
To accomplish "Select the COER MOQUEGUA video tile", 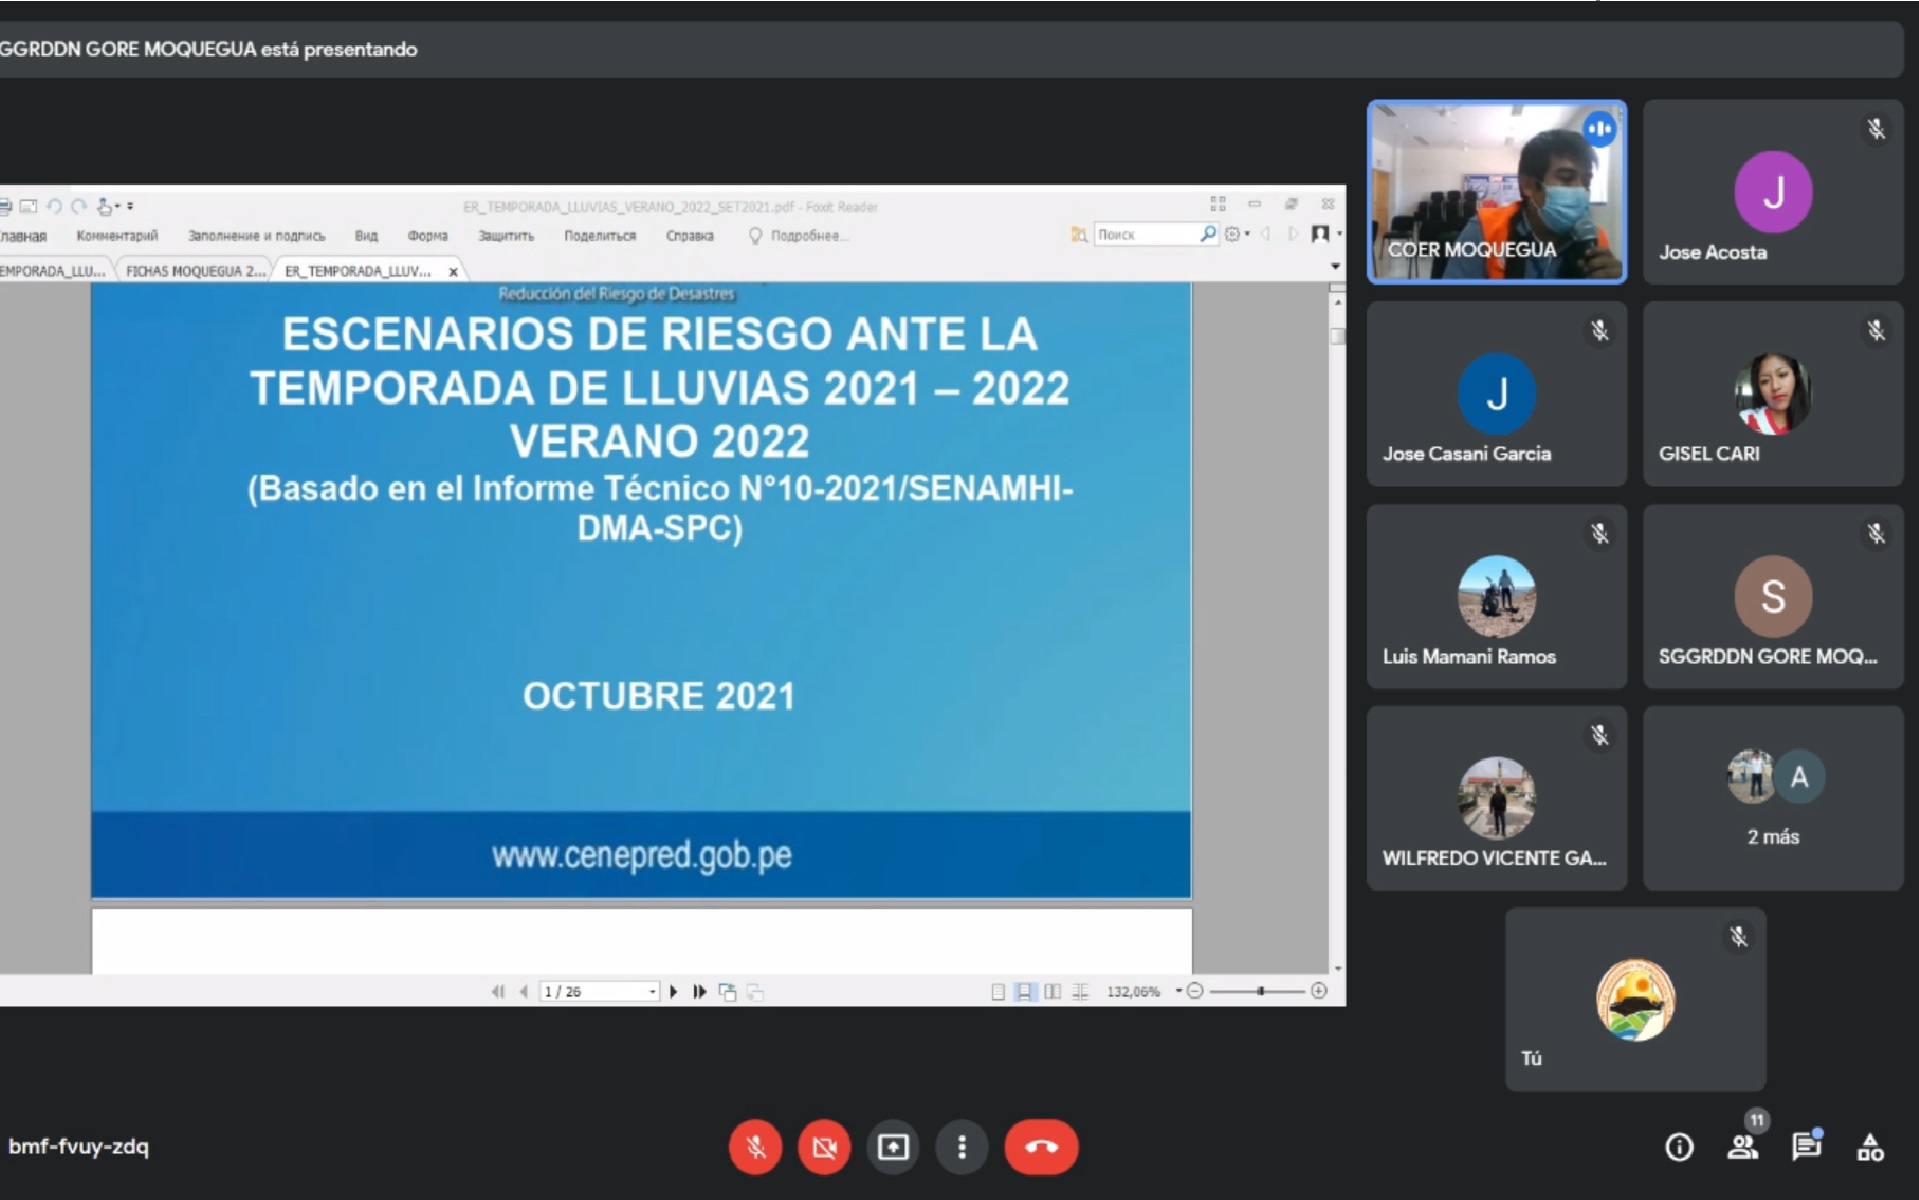I will pos(1496,192).
